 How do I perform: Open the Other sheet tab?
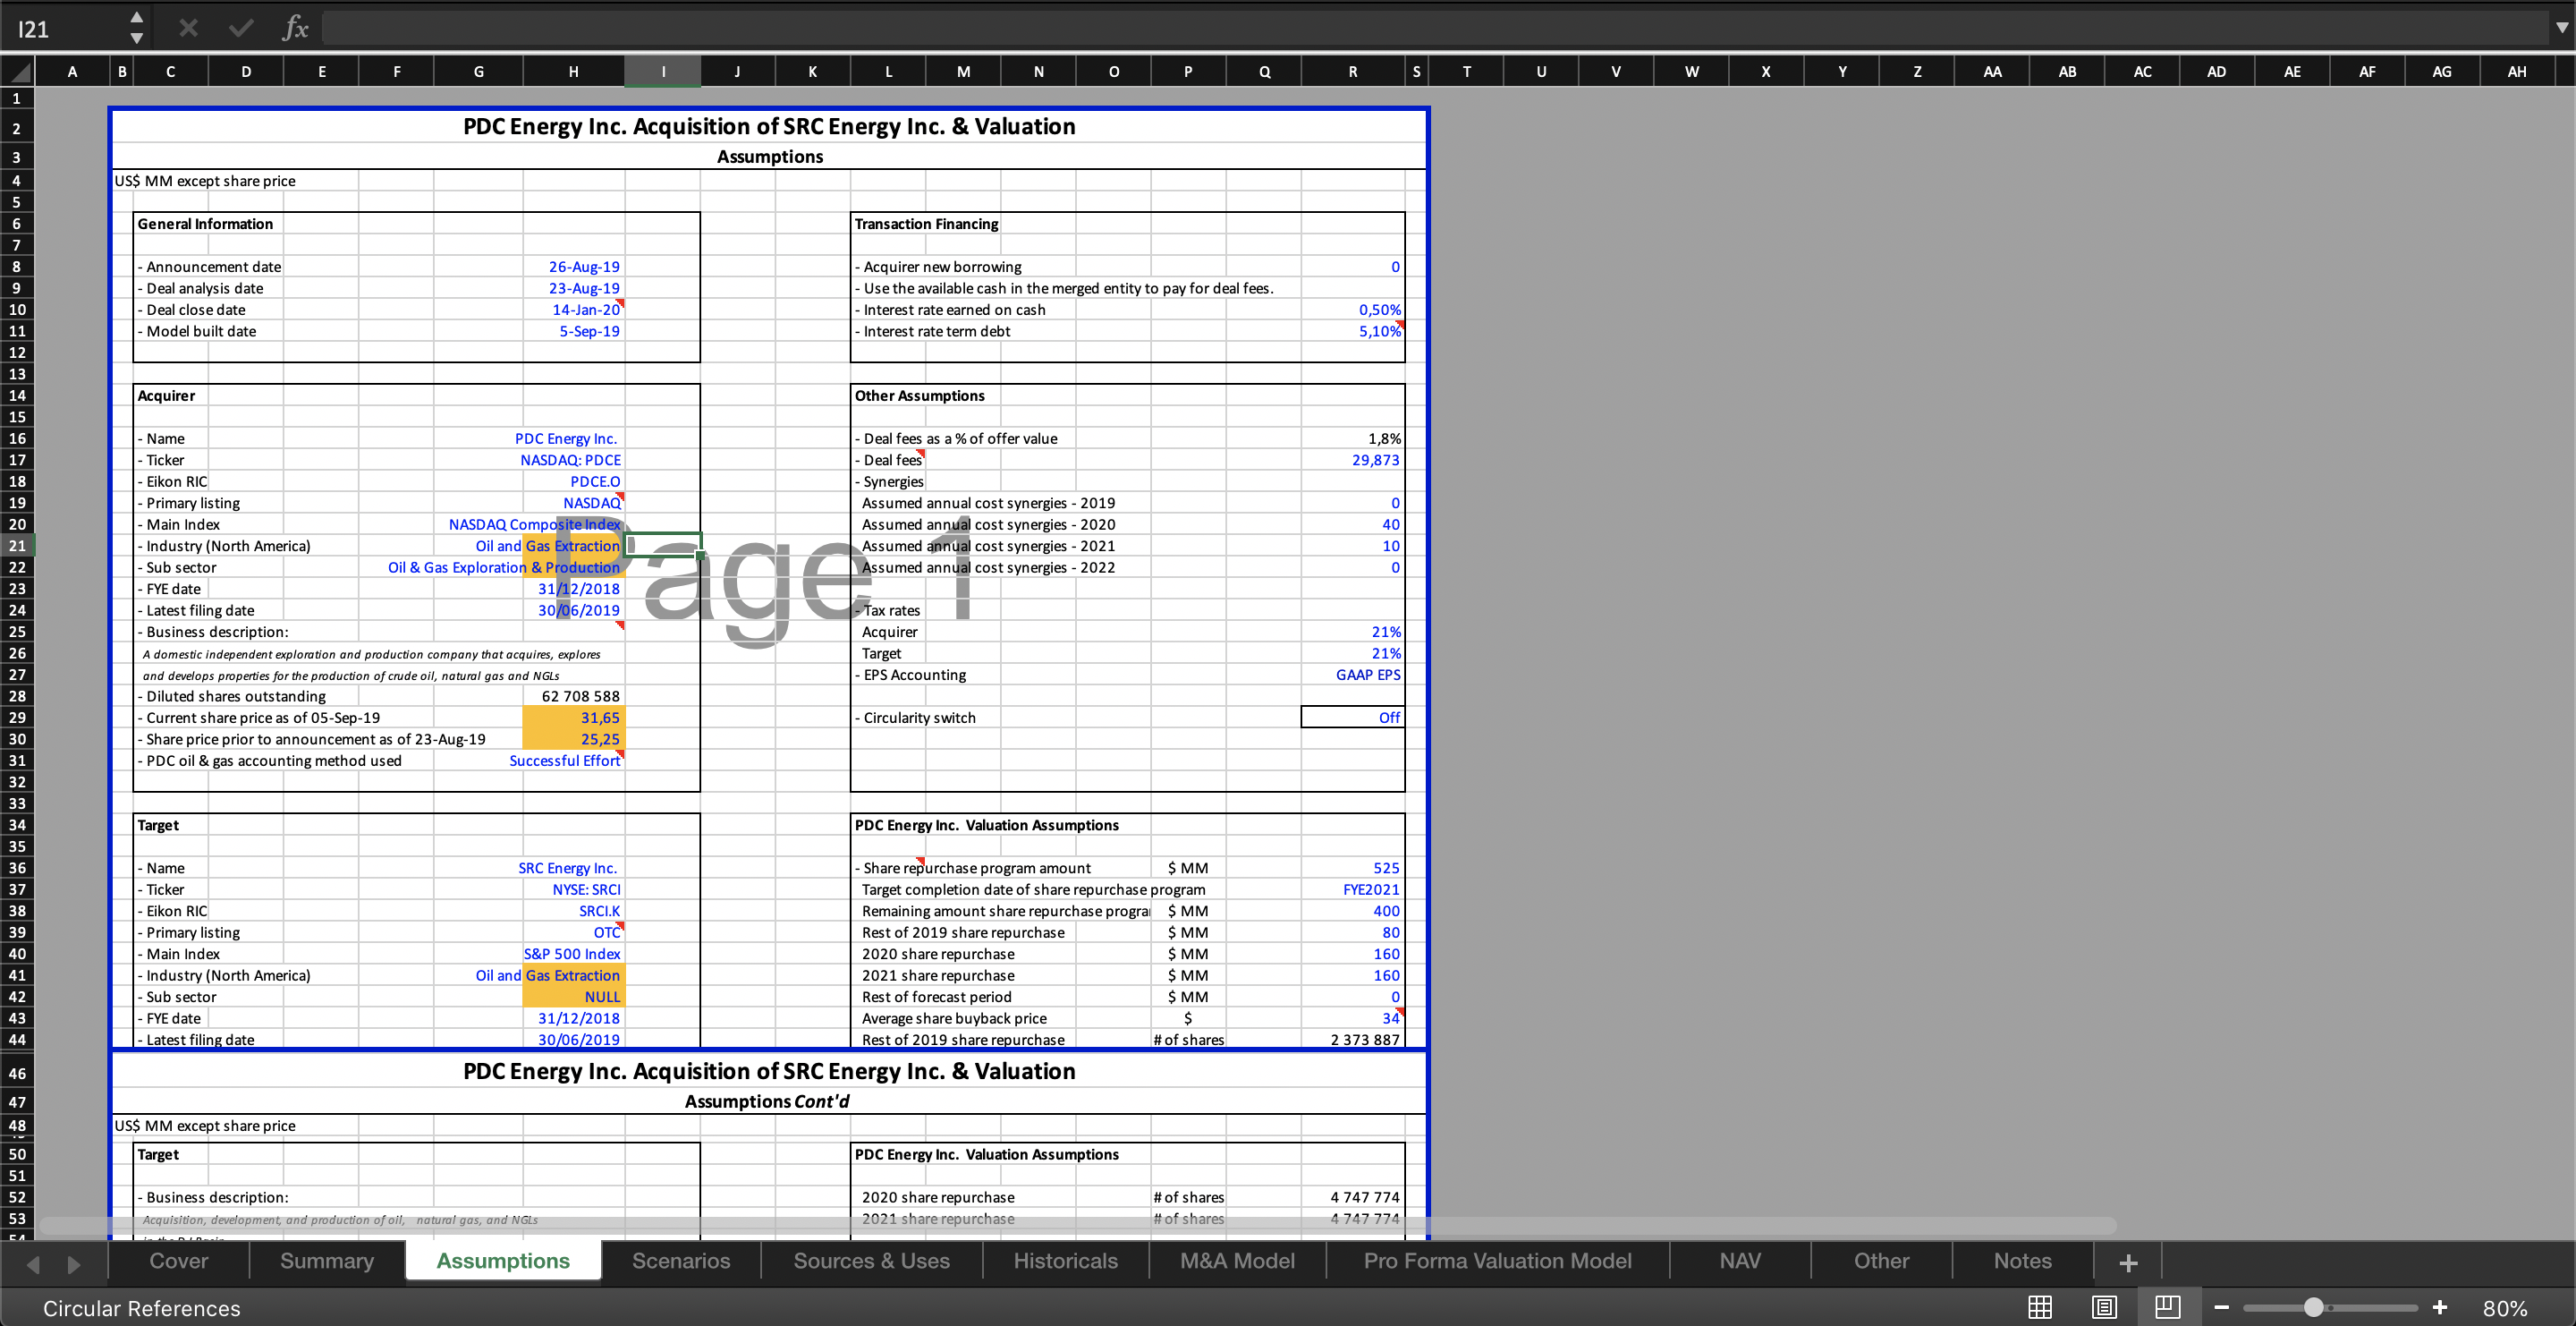(1882, 1261)
